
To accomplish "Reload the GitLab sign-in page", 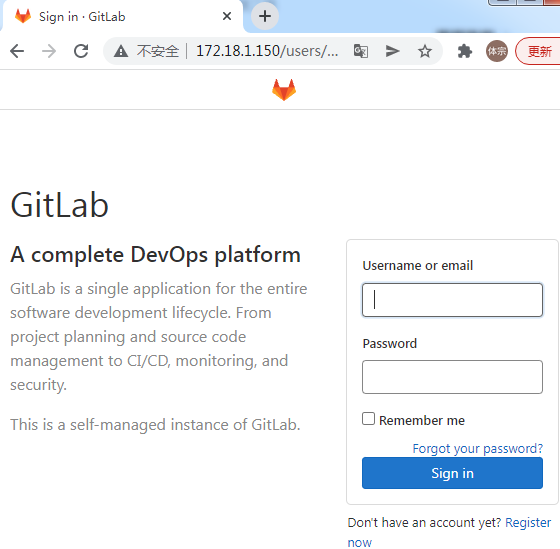I will click(81, 51).
